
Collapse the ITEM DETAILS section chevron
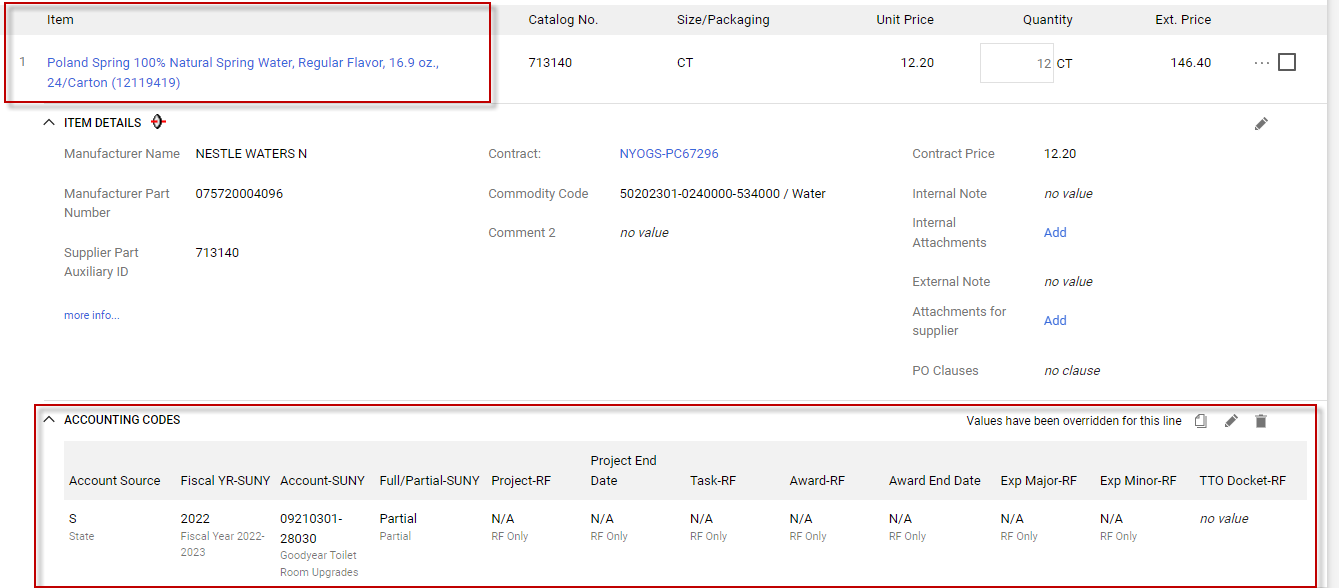click(x=49, y=123)
